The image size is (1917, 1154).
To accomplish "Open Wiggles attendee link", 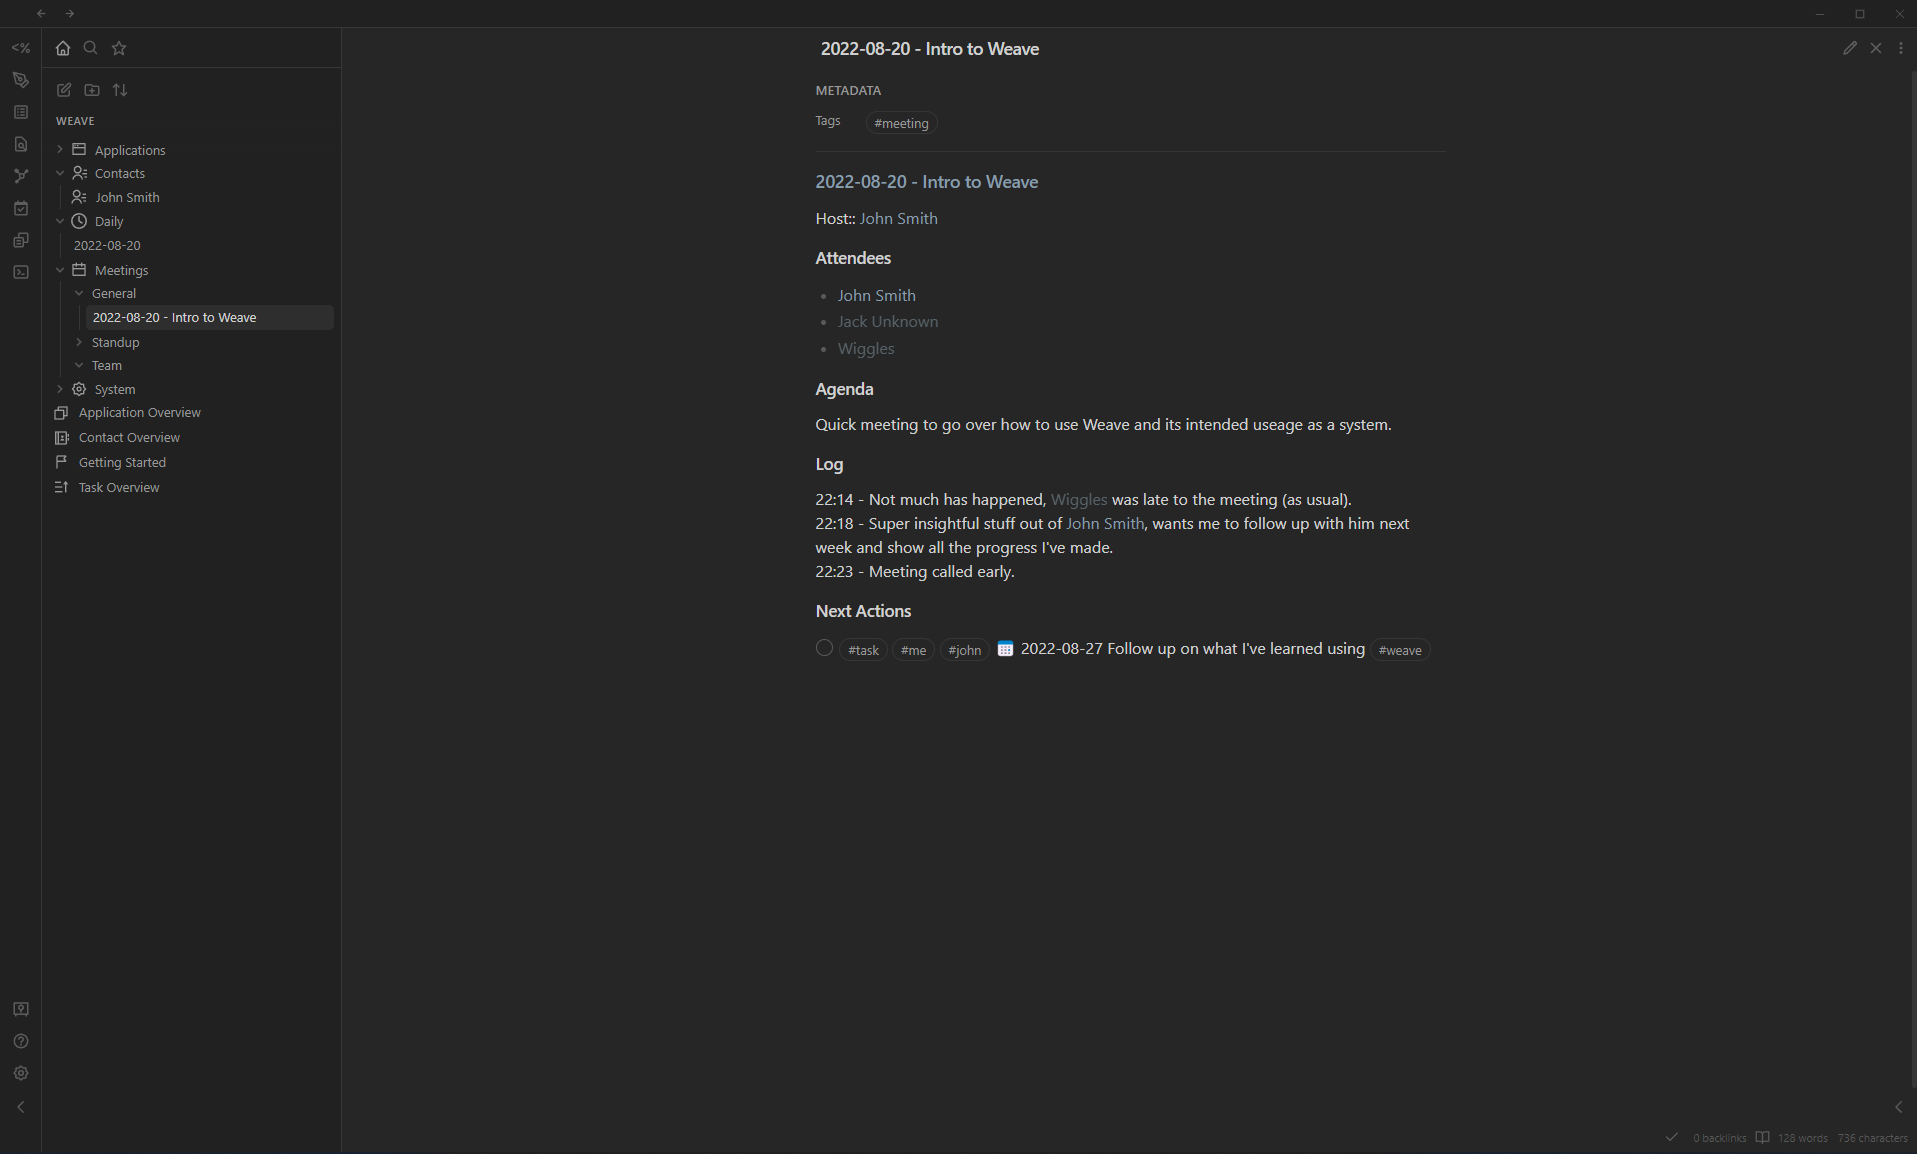I will point(866,348).
